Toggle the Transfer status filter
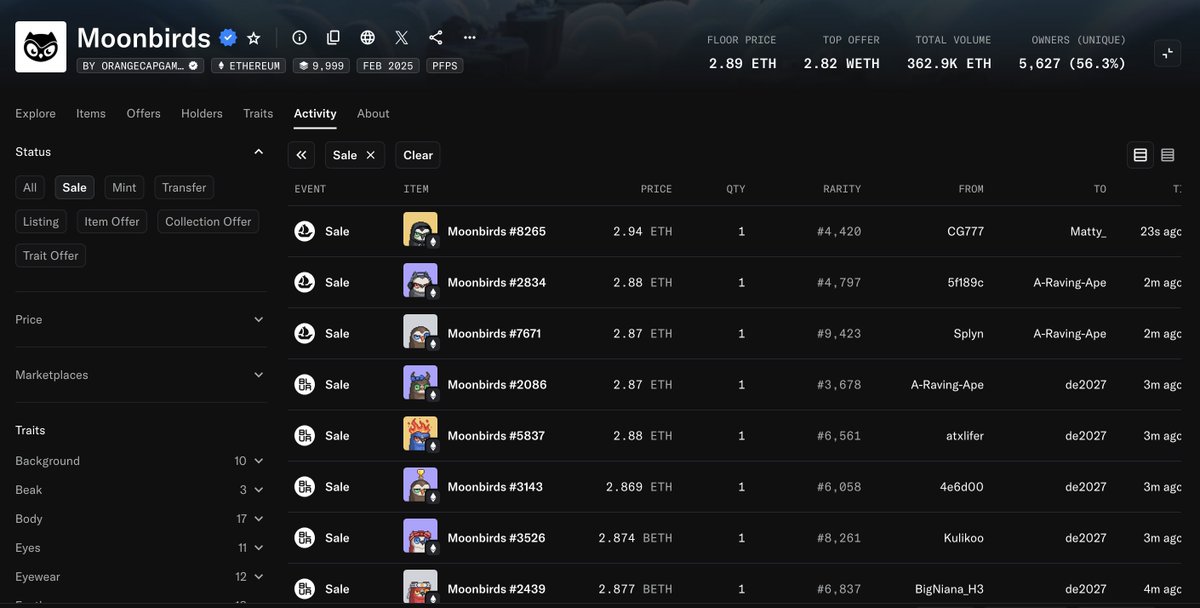Image resolution: width=1200 pixels, height=608 pixels. pyautogui.click(x=184, y=187)
